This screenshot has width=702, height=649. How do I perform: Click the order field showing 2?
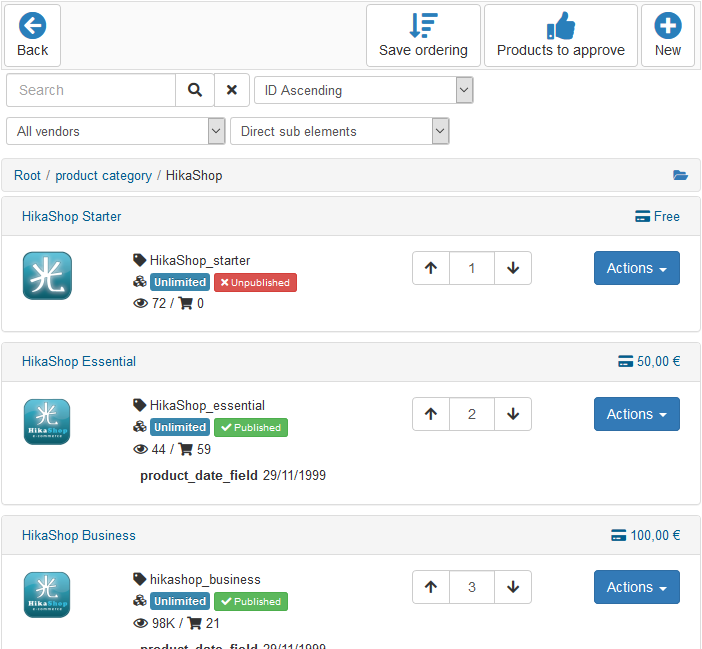tap(472, 414)
